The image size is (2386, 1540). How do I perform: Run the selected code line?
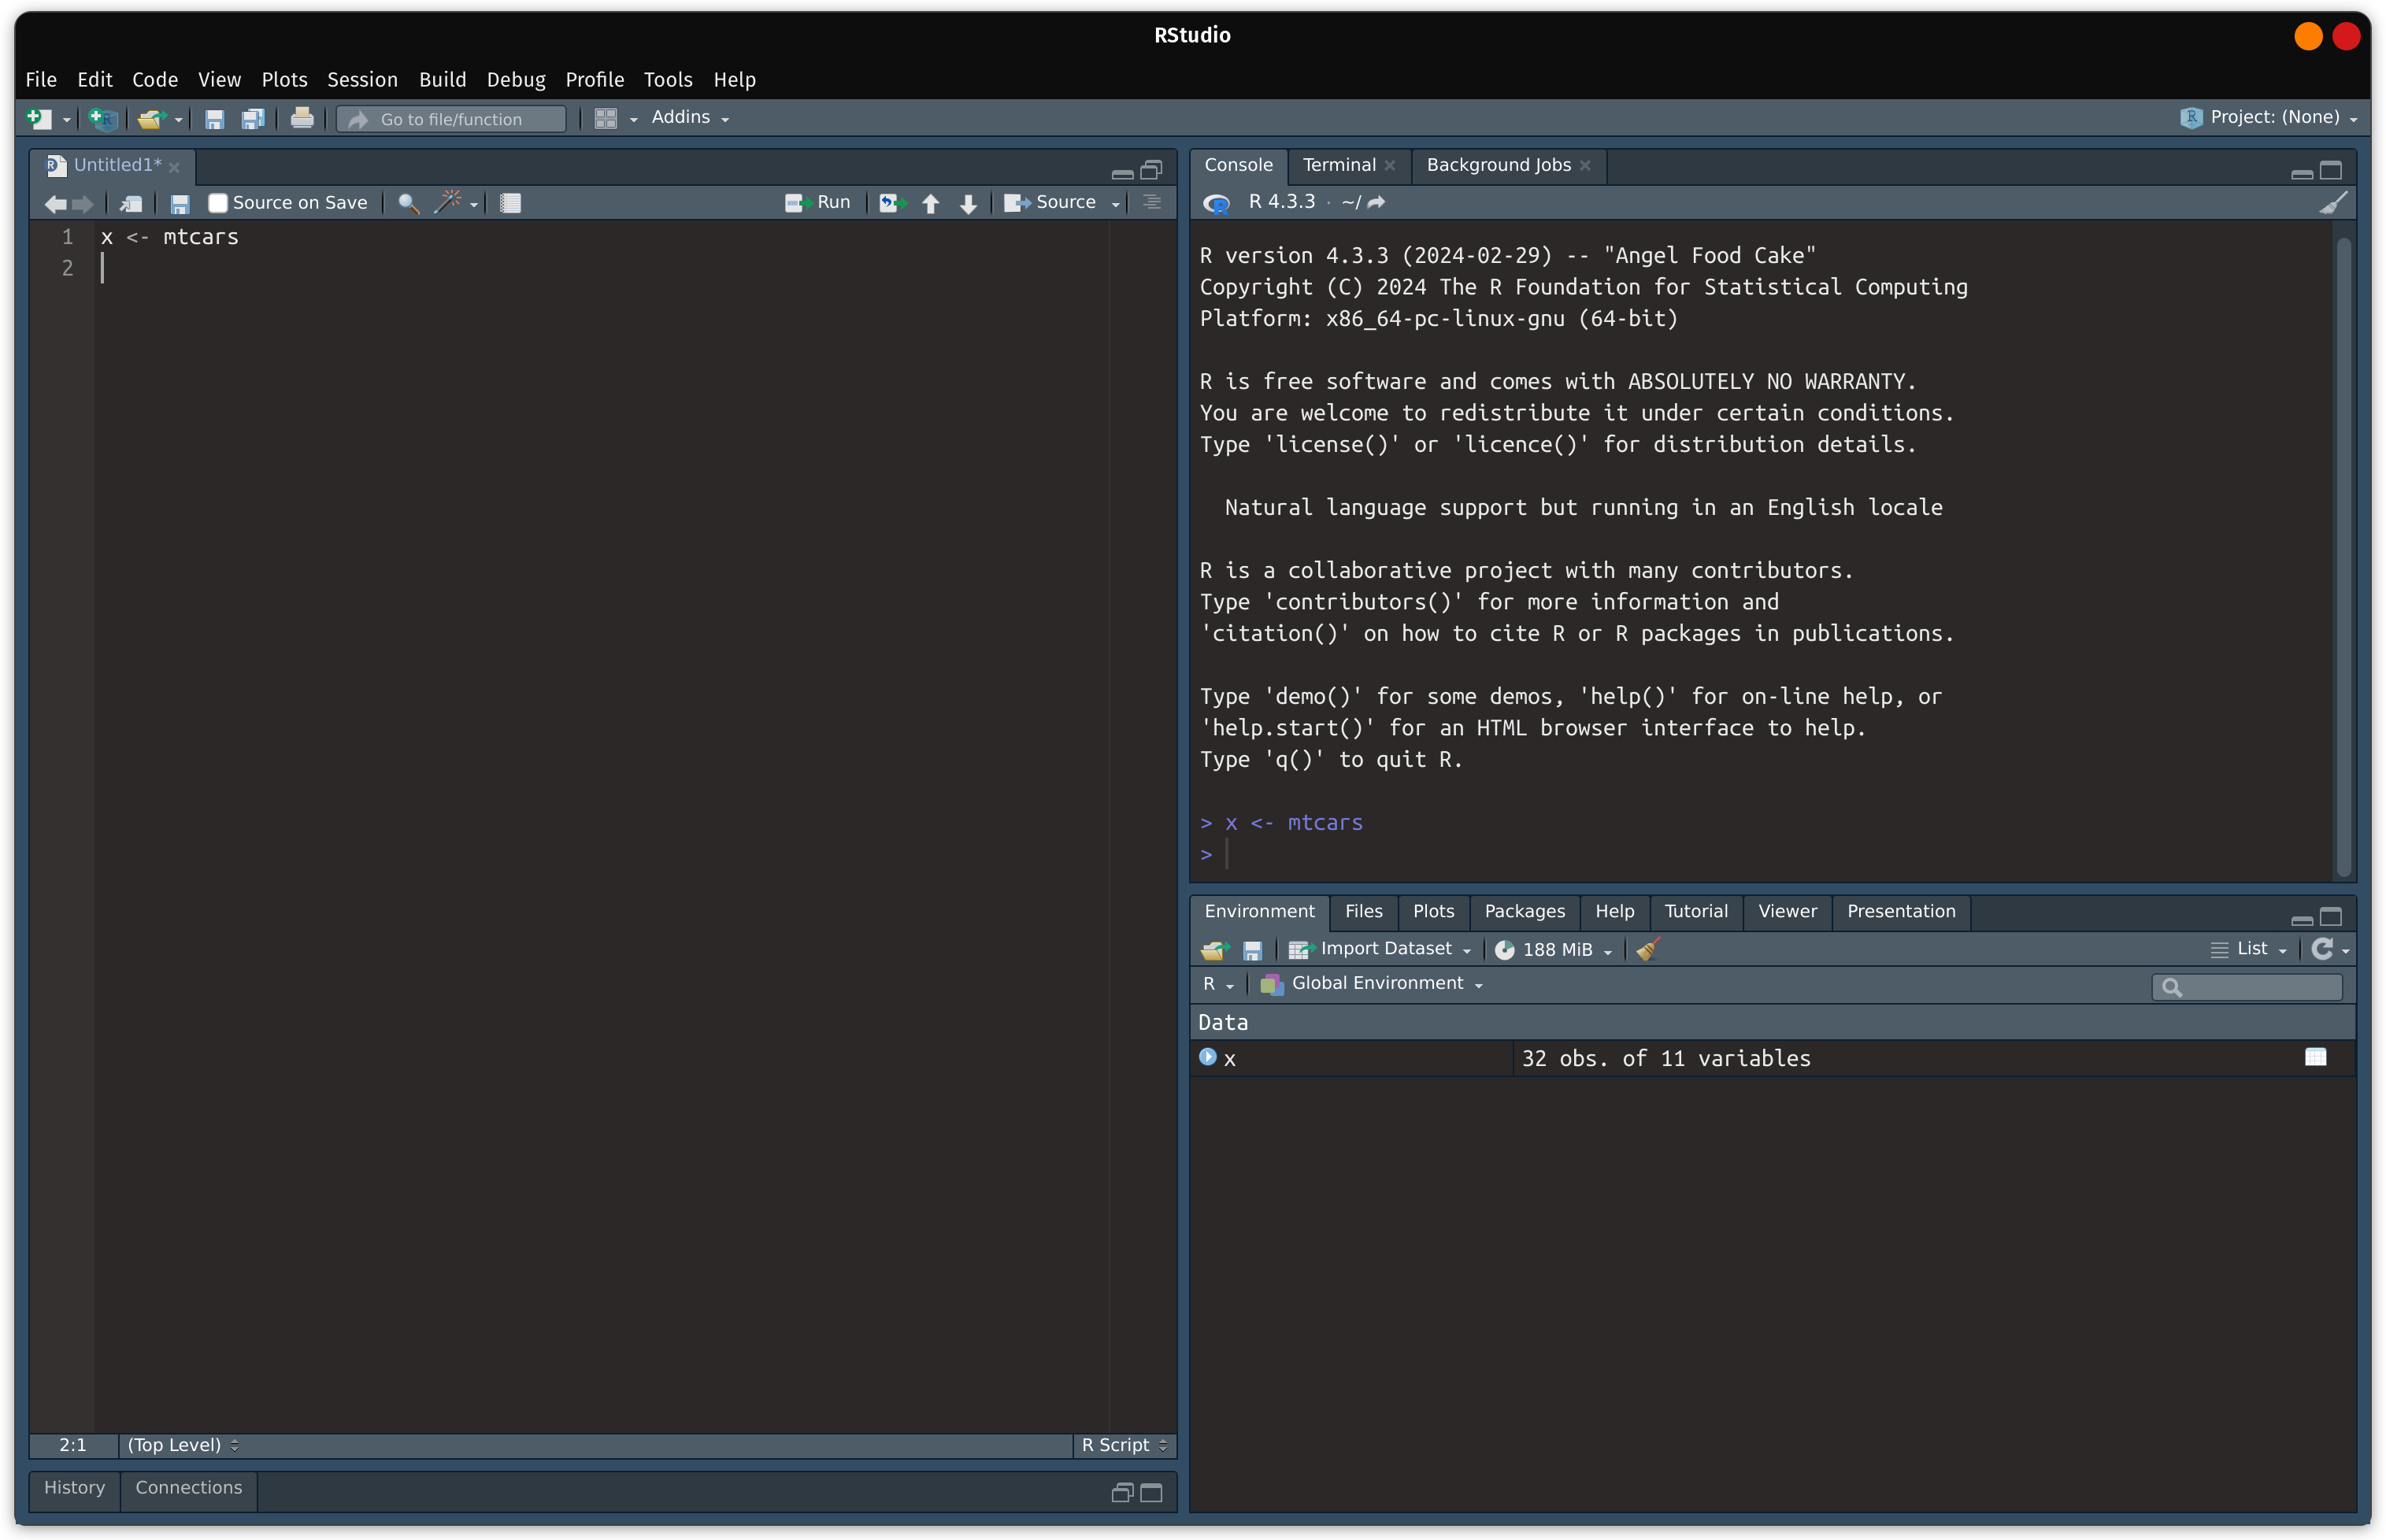coord(818,202)
